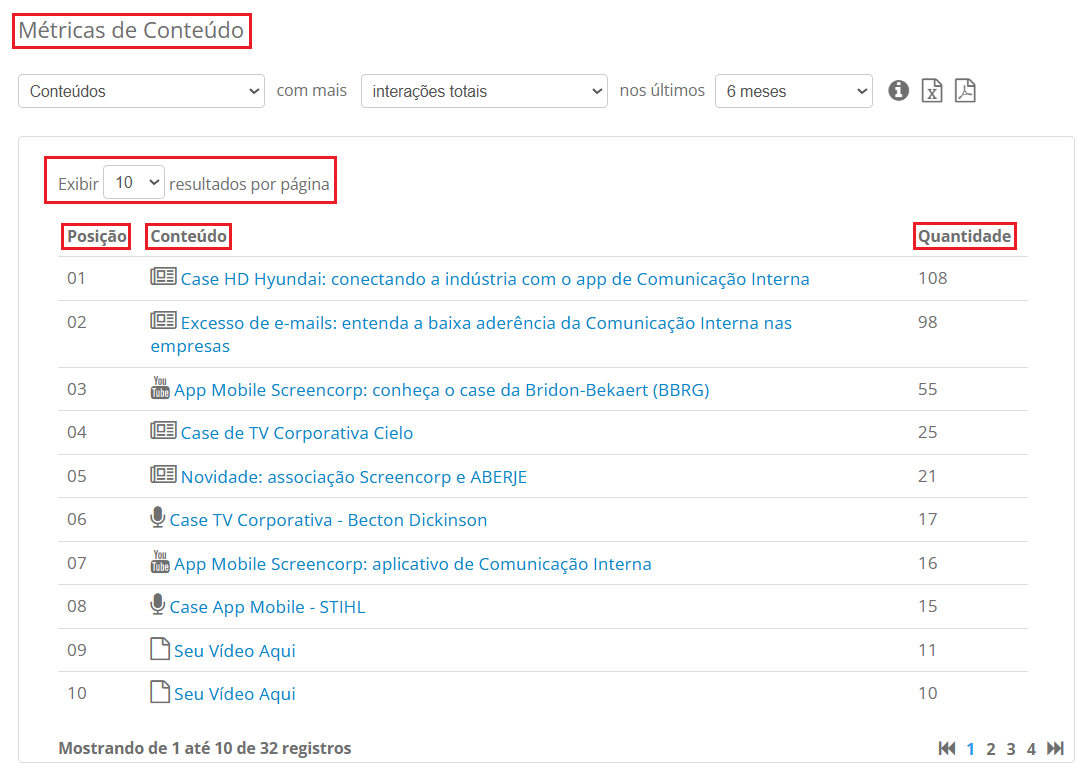Open Case HD Hyundai content link

tap(495, 279)
